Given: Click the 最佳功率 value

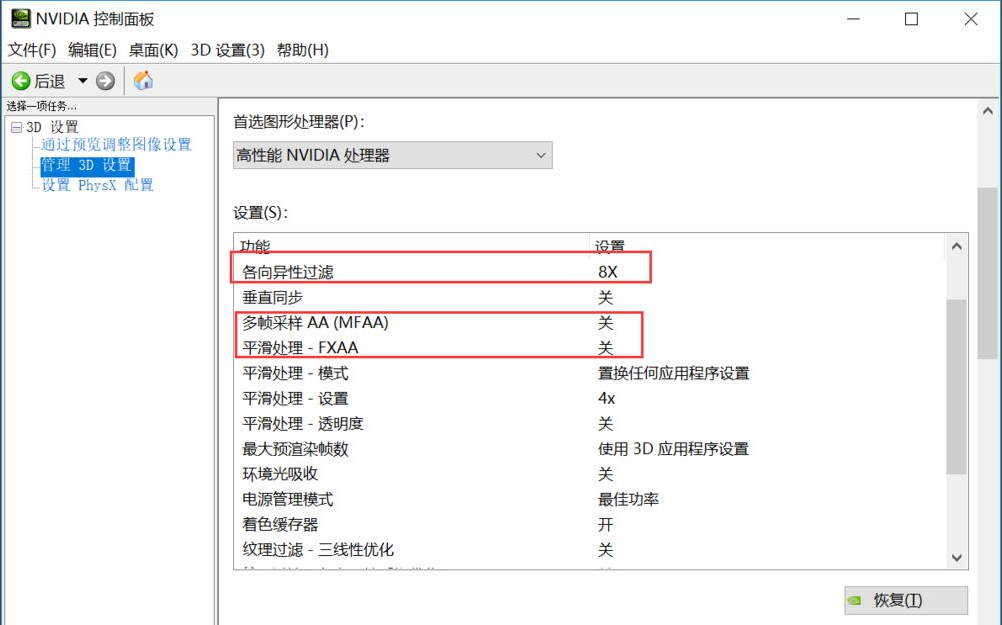Looking at the screenshot, I should pyautogui.click(x=628, y=499).
